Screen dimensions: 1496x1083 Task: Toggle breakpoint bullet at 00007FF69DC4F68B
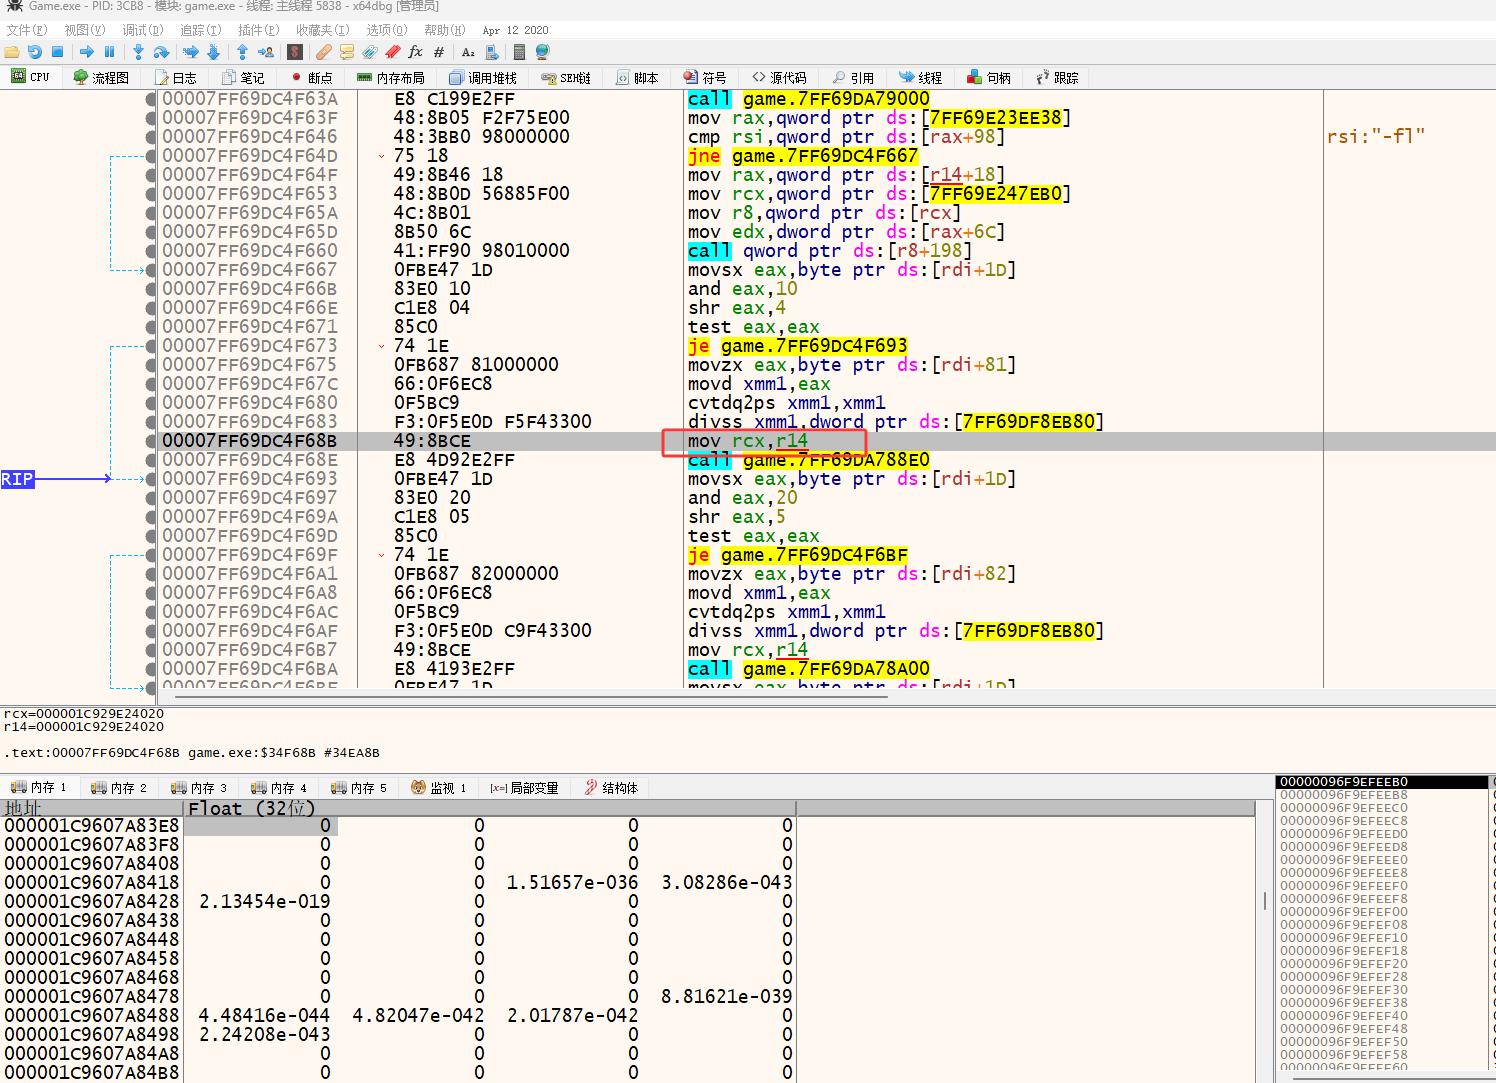[x=151, y=441]
